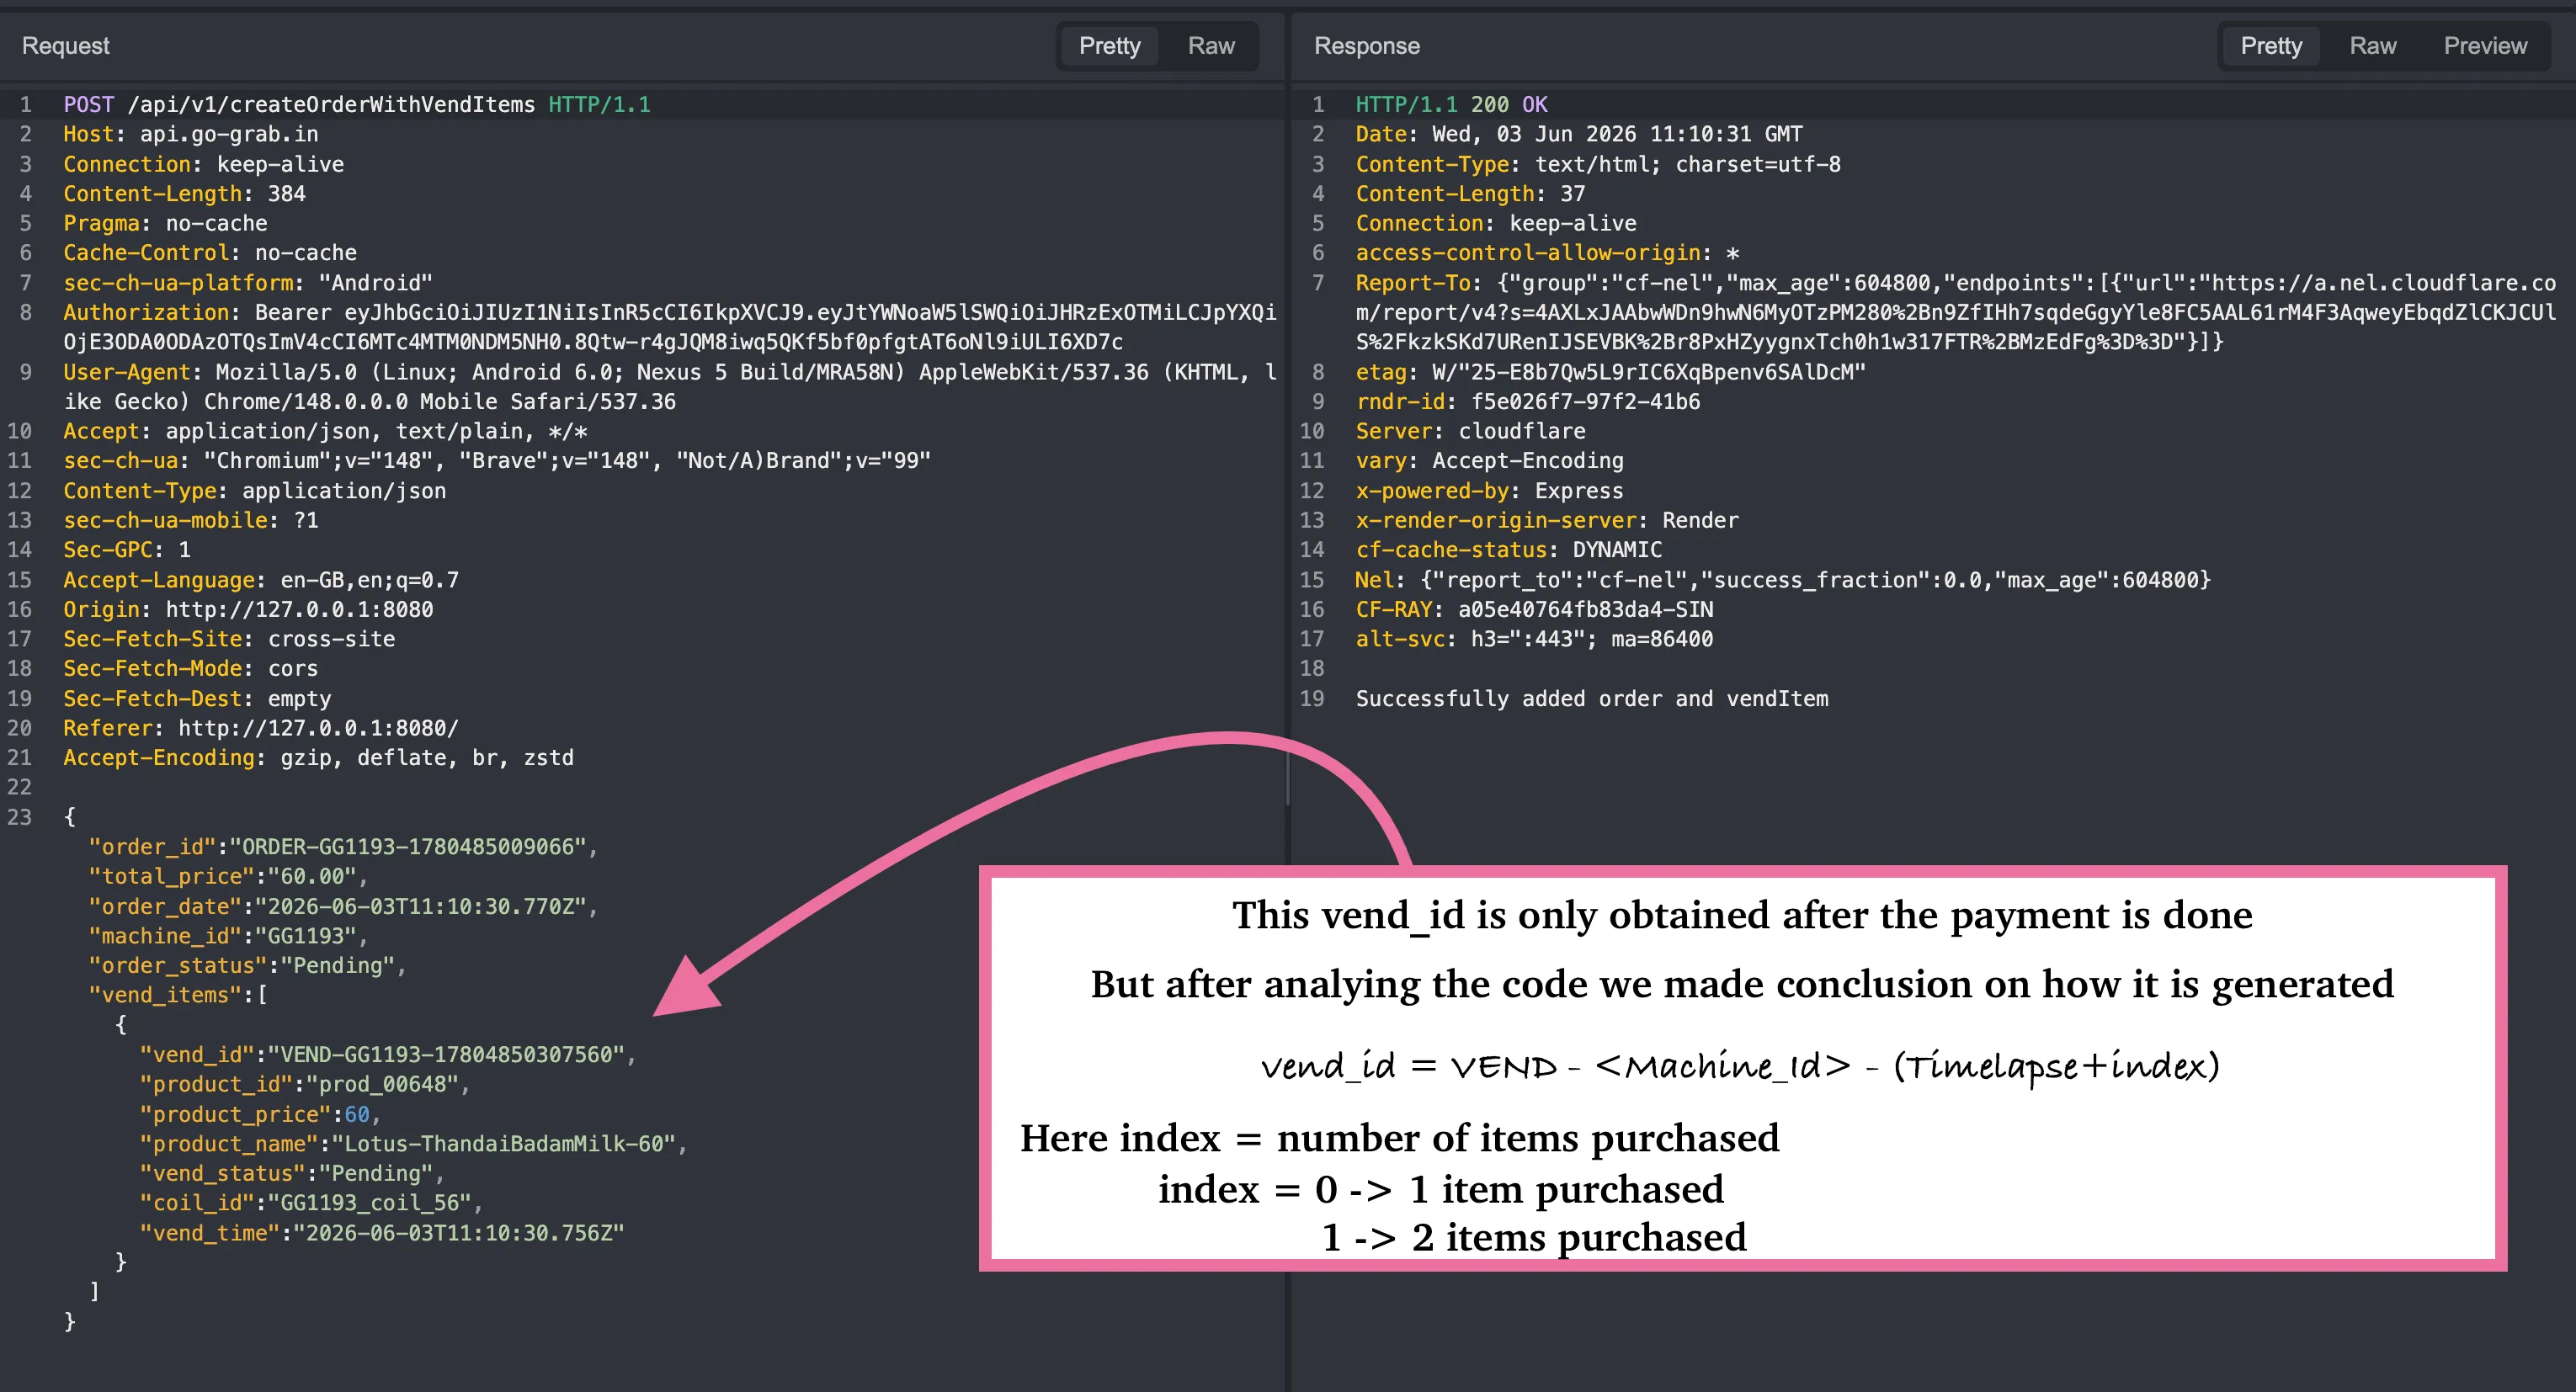Select the Request Pretty tab
This screenshot has width=2576, height=1392.
1109,46
